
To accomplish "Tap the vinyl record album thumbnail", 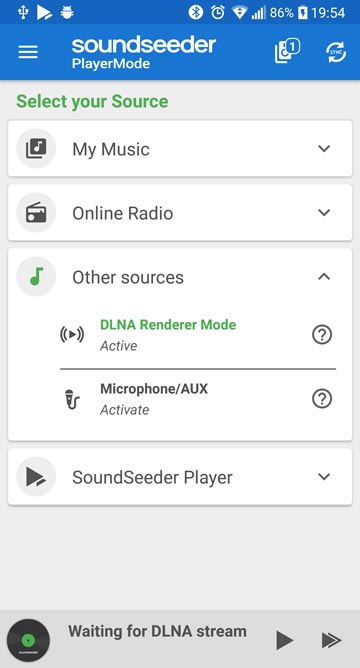I will coord(29,640).
